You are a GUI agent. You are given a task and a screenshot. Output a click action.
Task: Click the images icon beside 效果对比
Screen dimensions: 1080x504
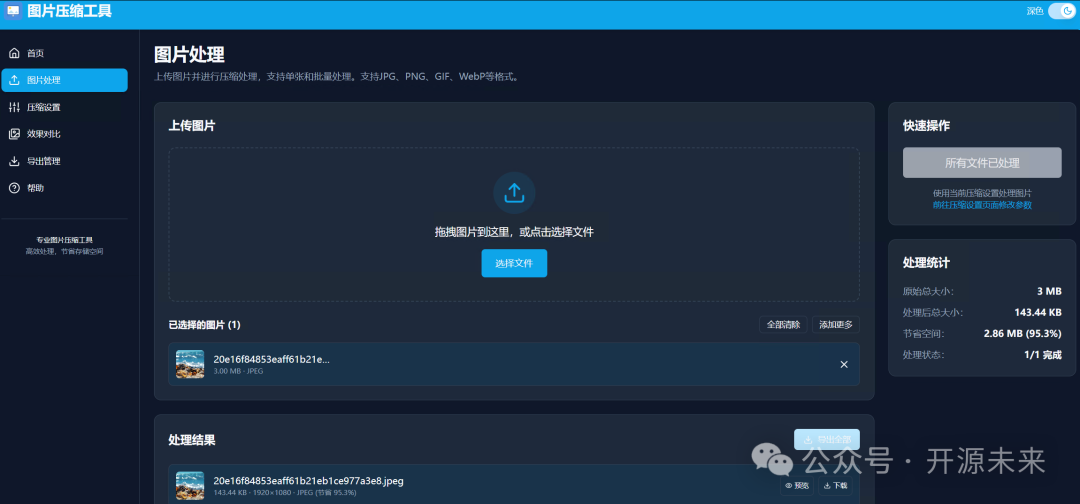14,134
